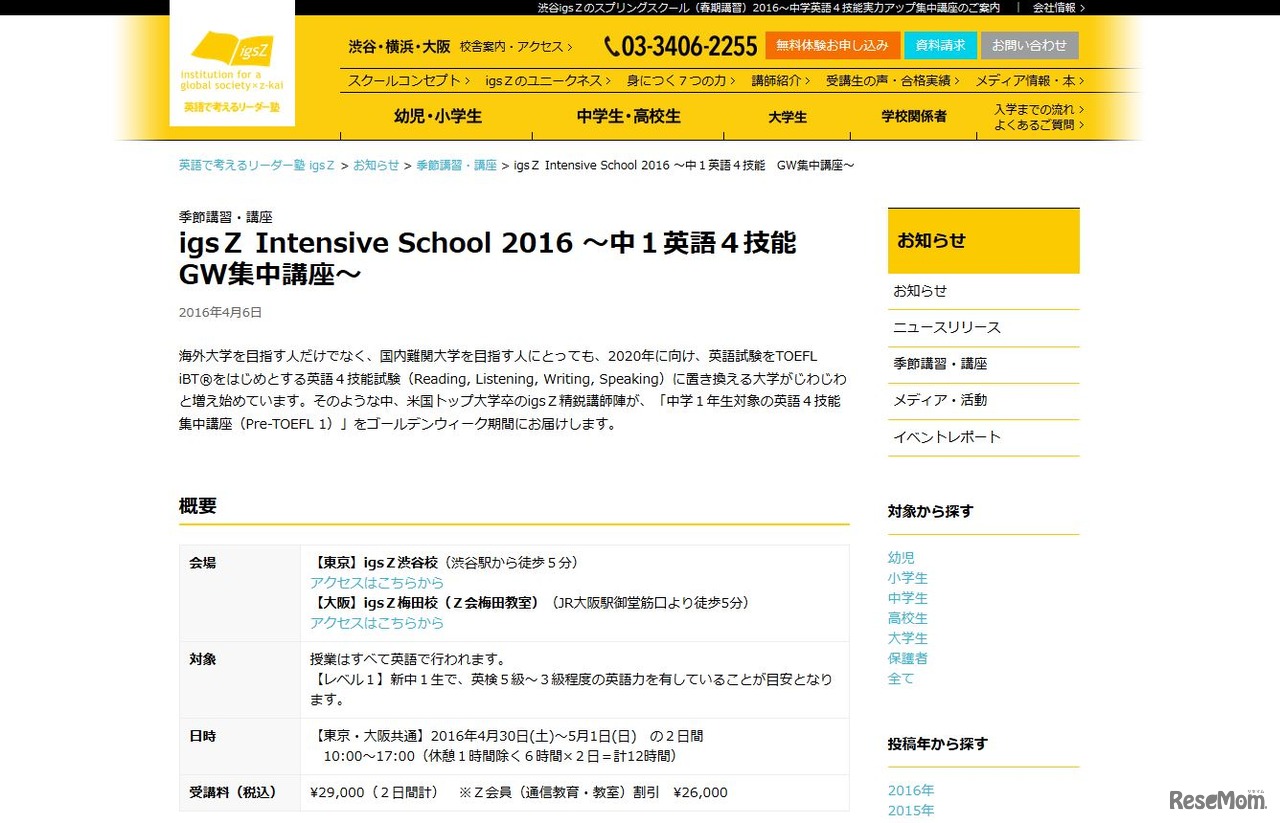
Task: Click アクセスはこちらから link for 梅田校
Action: point(377,622)
